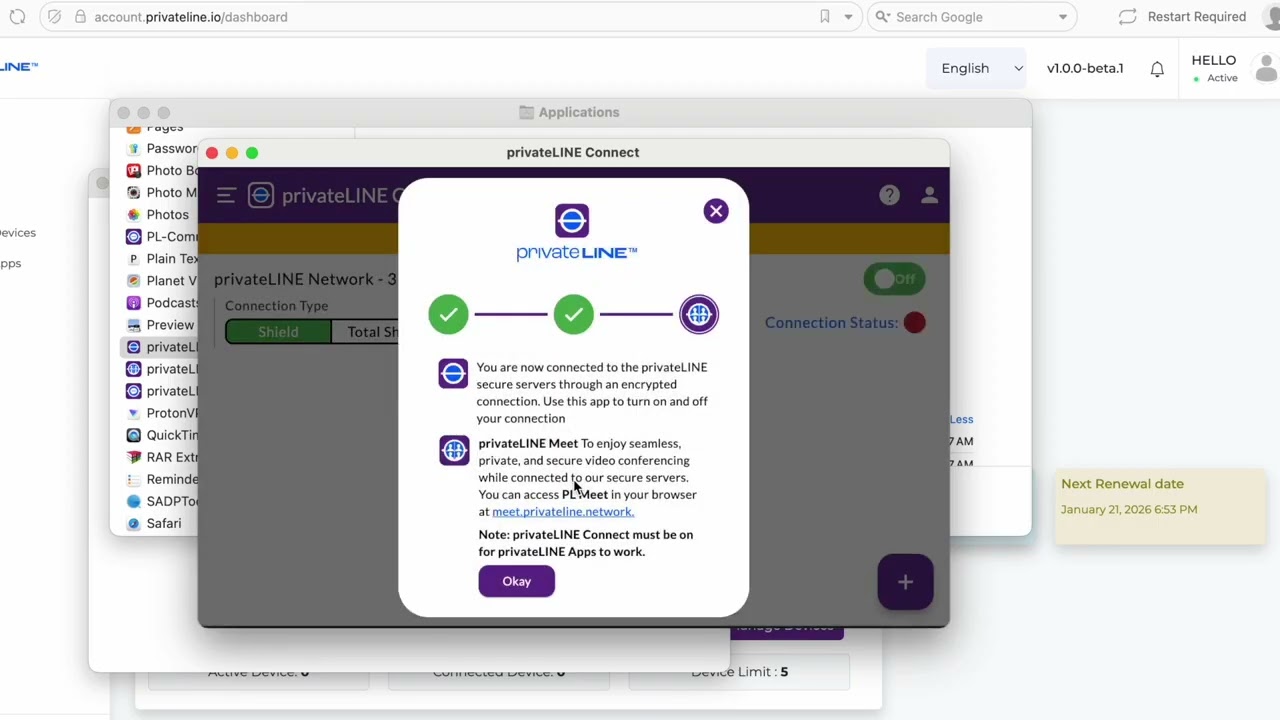Select ProtonVPN in Applications list

click(162, 412)
